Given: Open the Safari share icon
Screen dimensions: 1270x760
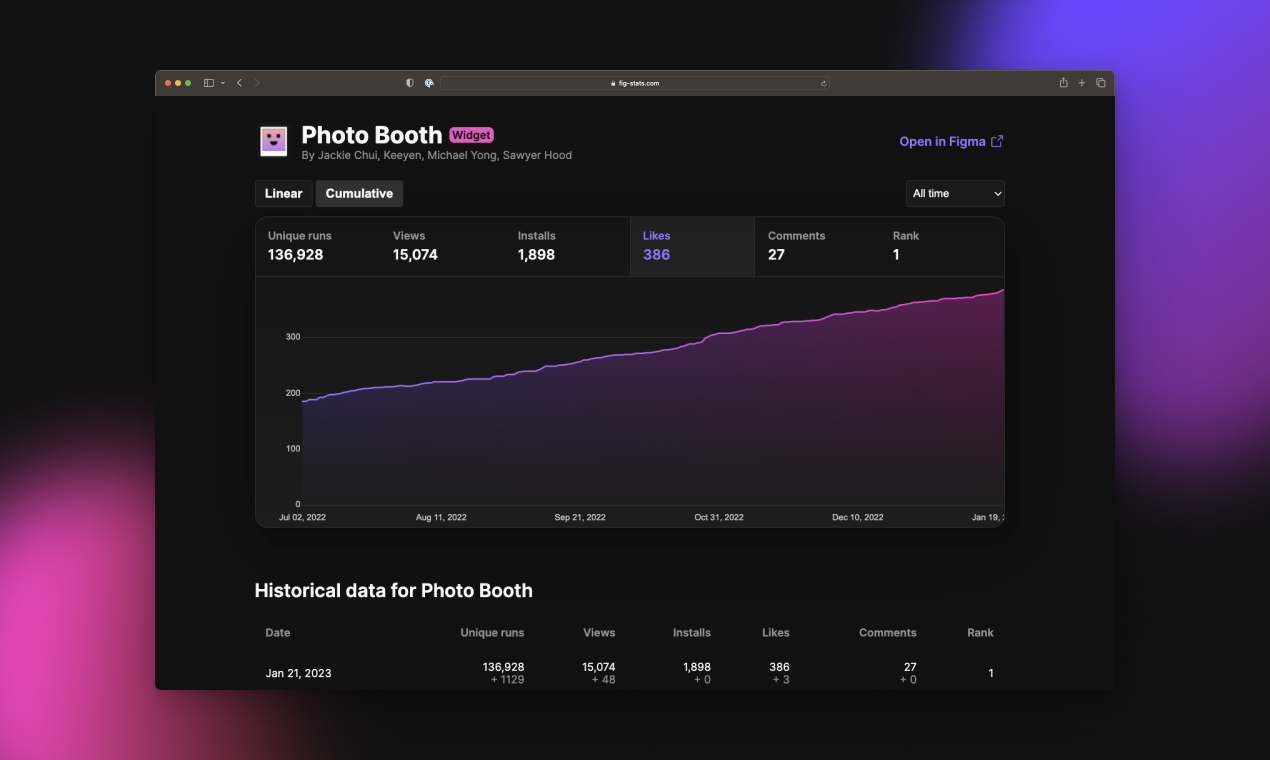Looking at the screenshot, I should click(1063, 83).
